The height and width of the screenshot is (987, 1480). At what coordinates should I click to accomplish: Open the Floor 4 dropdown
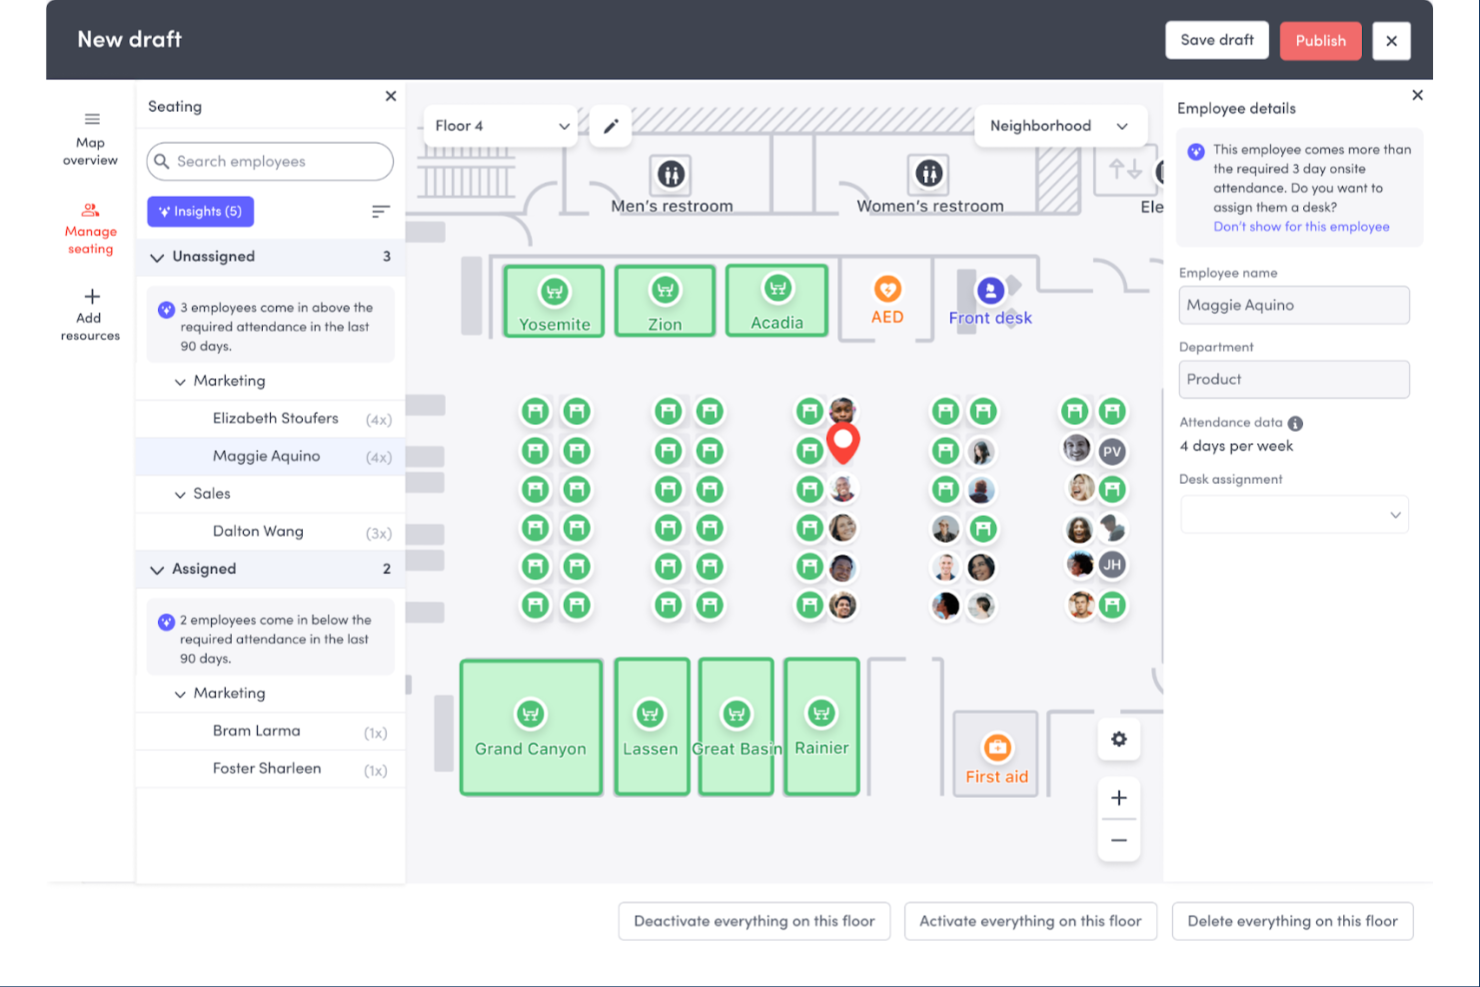(500, 126)
